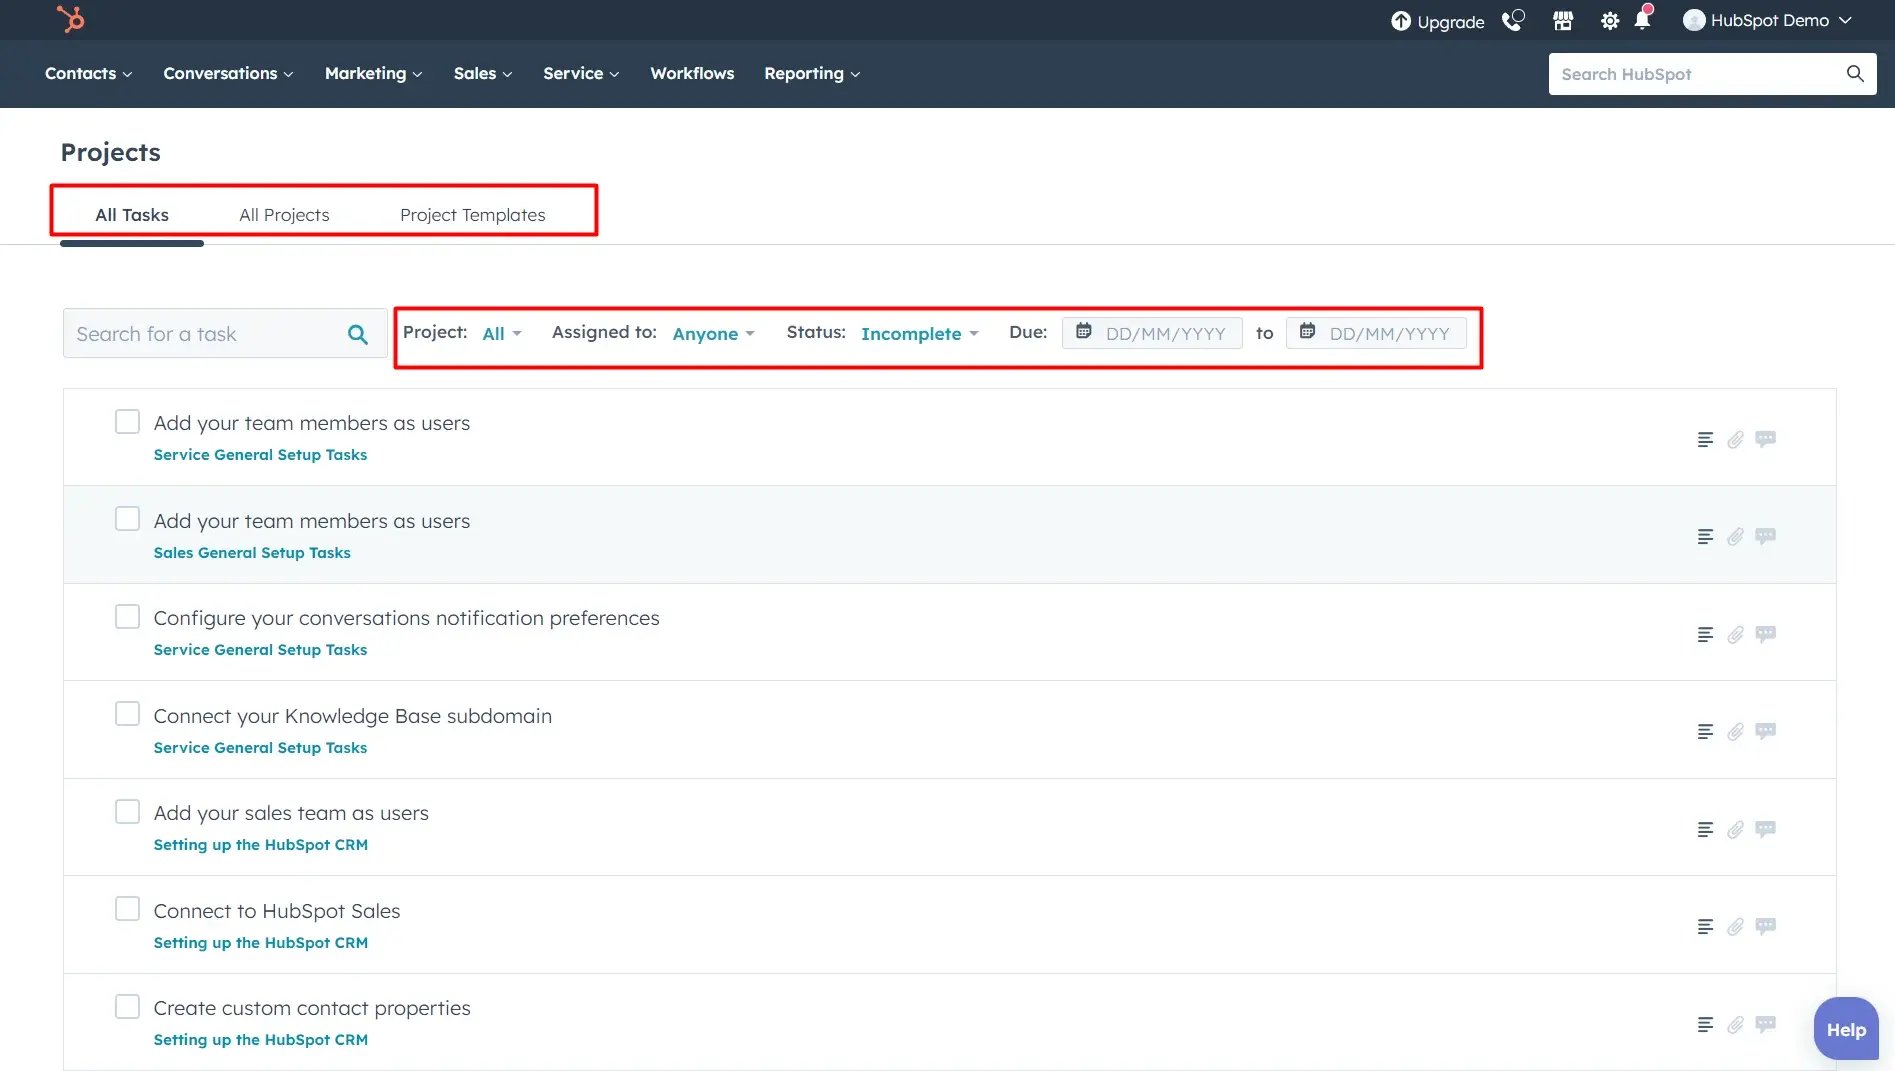Check 'Add your sales team as users' task
Image resolution: width=1895 pixels, height=1071 pixels.
coord(127,811)
